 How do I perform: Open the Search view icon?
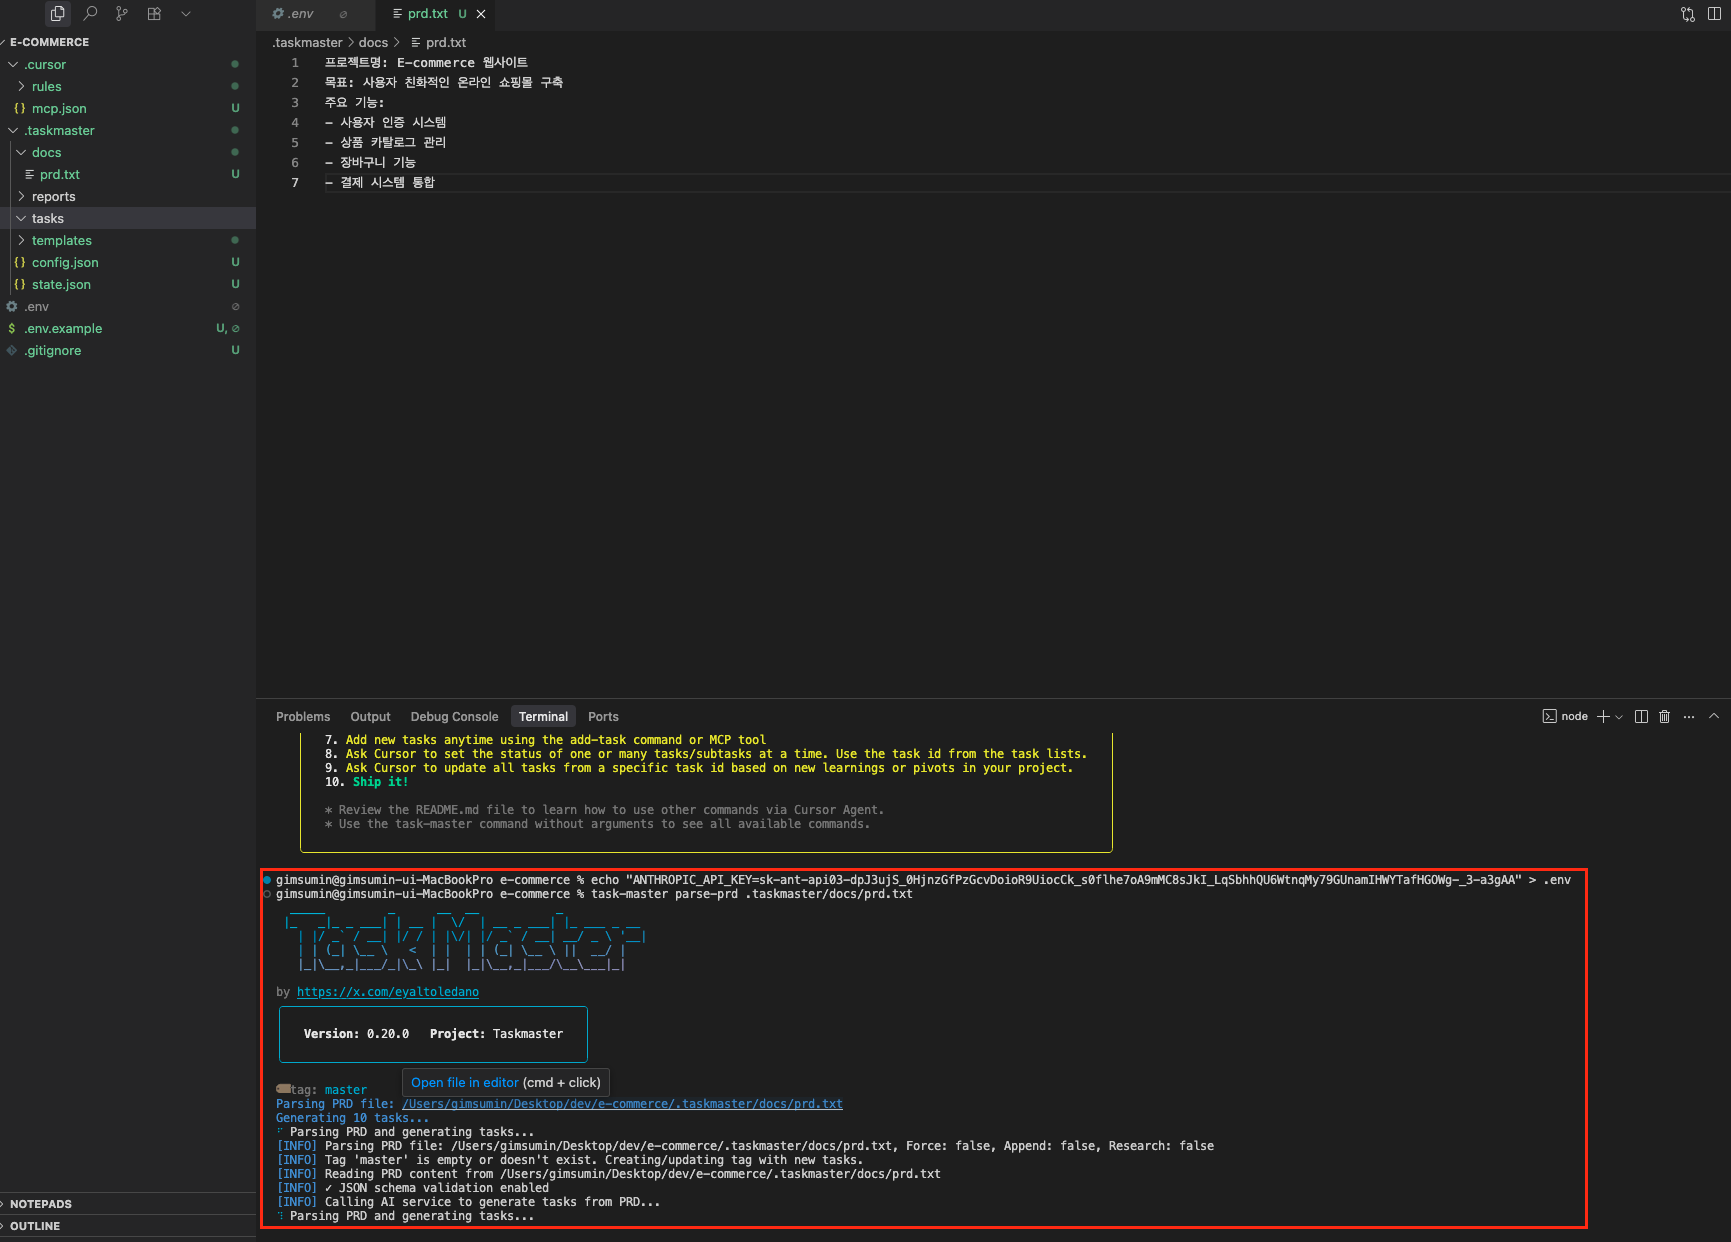click(x=90, y=14)
